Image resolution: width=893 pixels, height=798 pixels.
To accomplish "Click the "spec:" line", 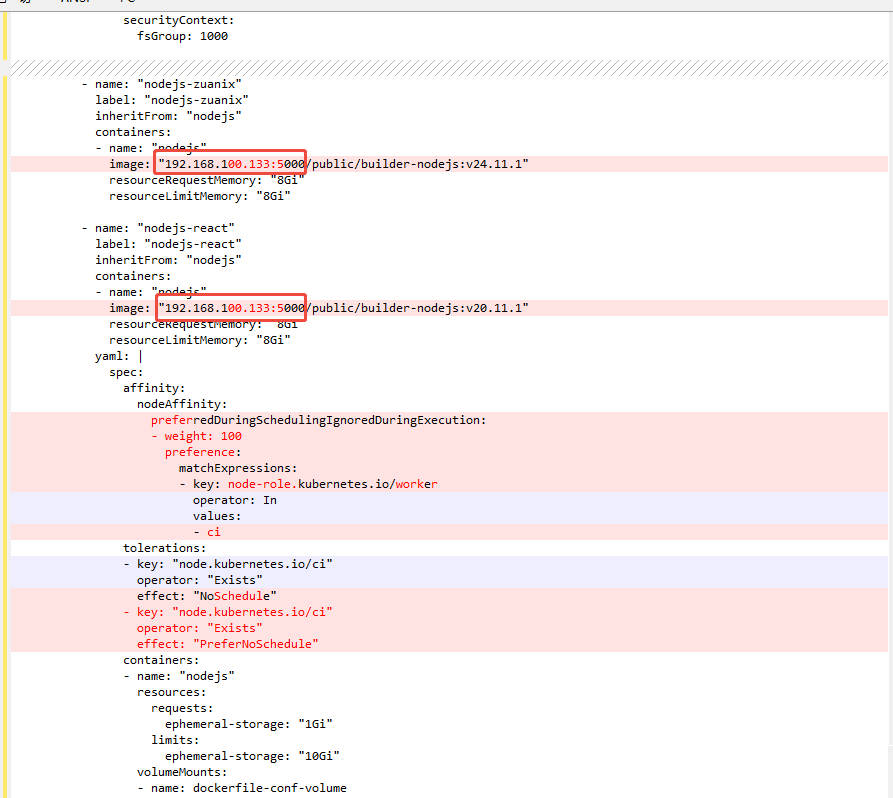I will pyautogui.click(x=126, y=372).
